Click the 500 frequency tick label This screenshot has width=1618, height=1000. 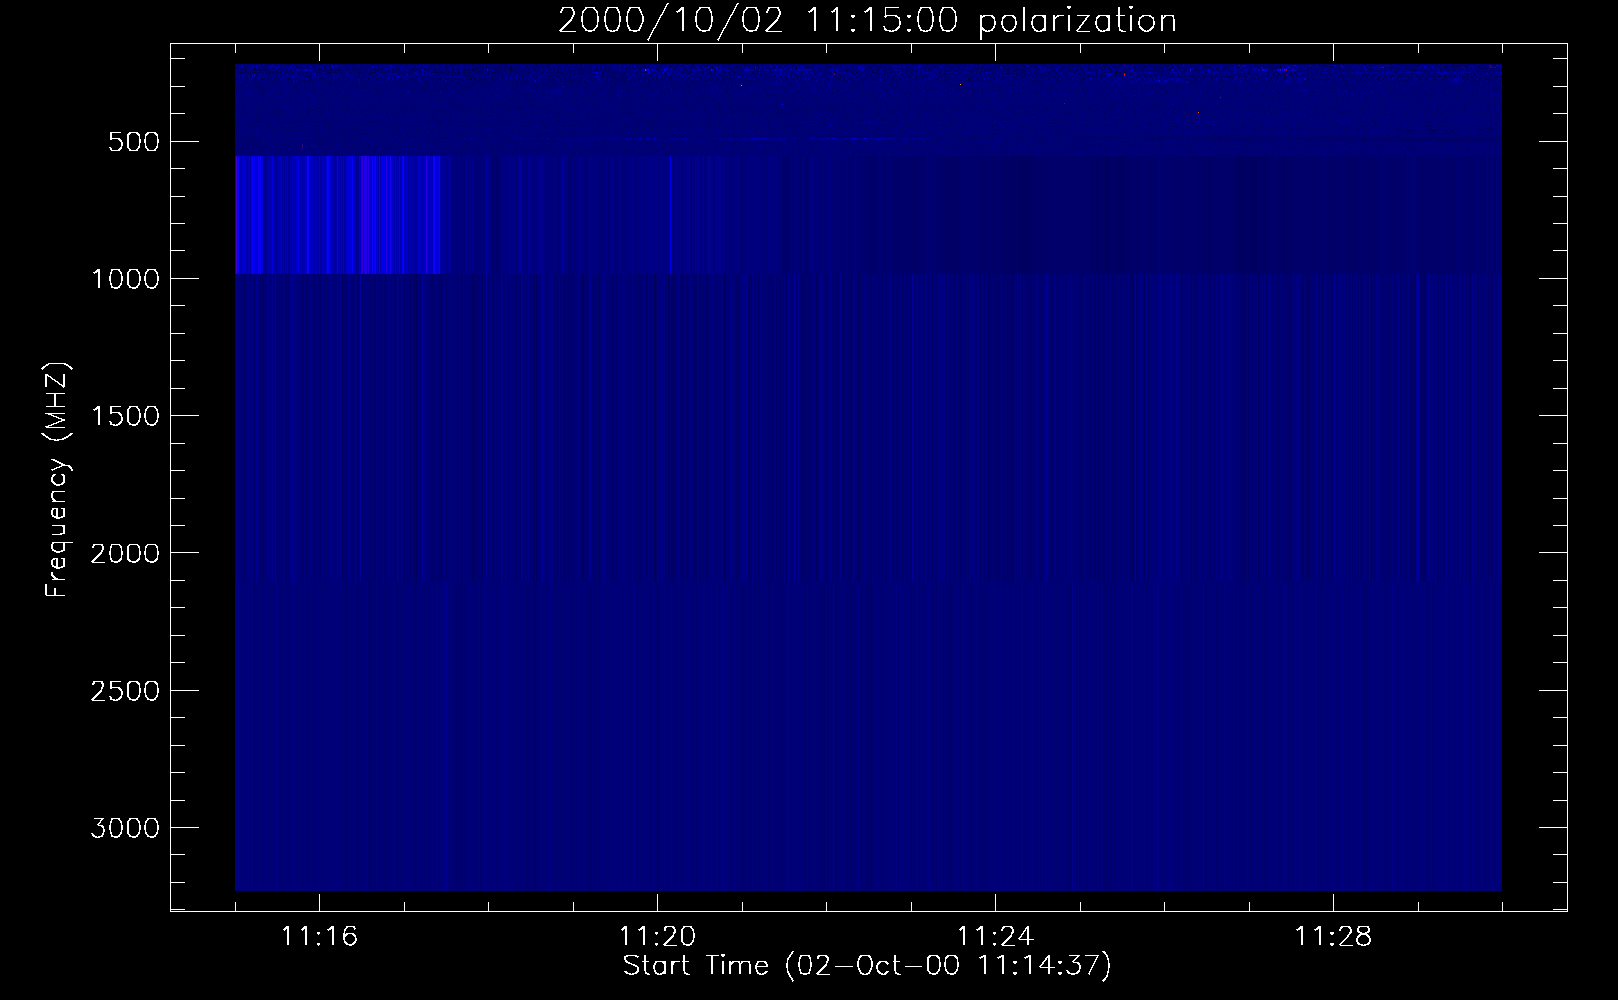pos(134,142)
